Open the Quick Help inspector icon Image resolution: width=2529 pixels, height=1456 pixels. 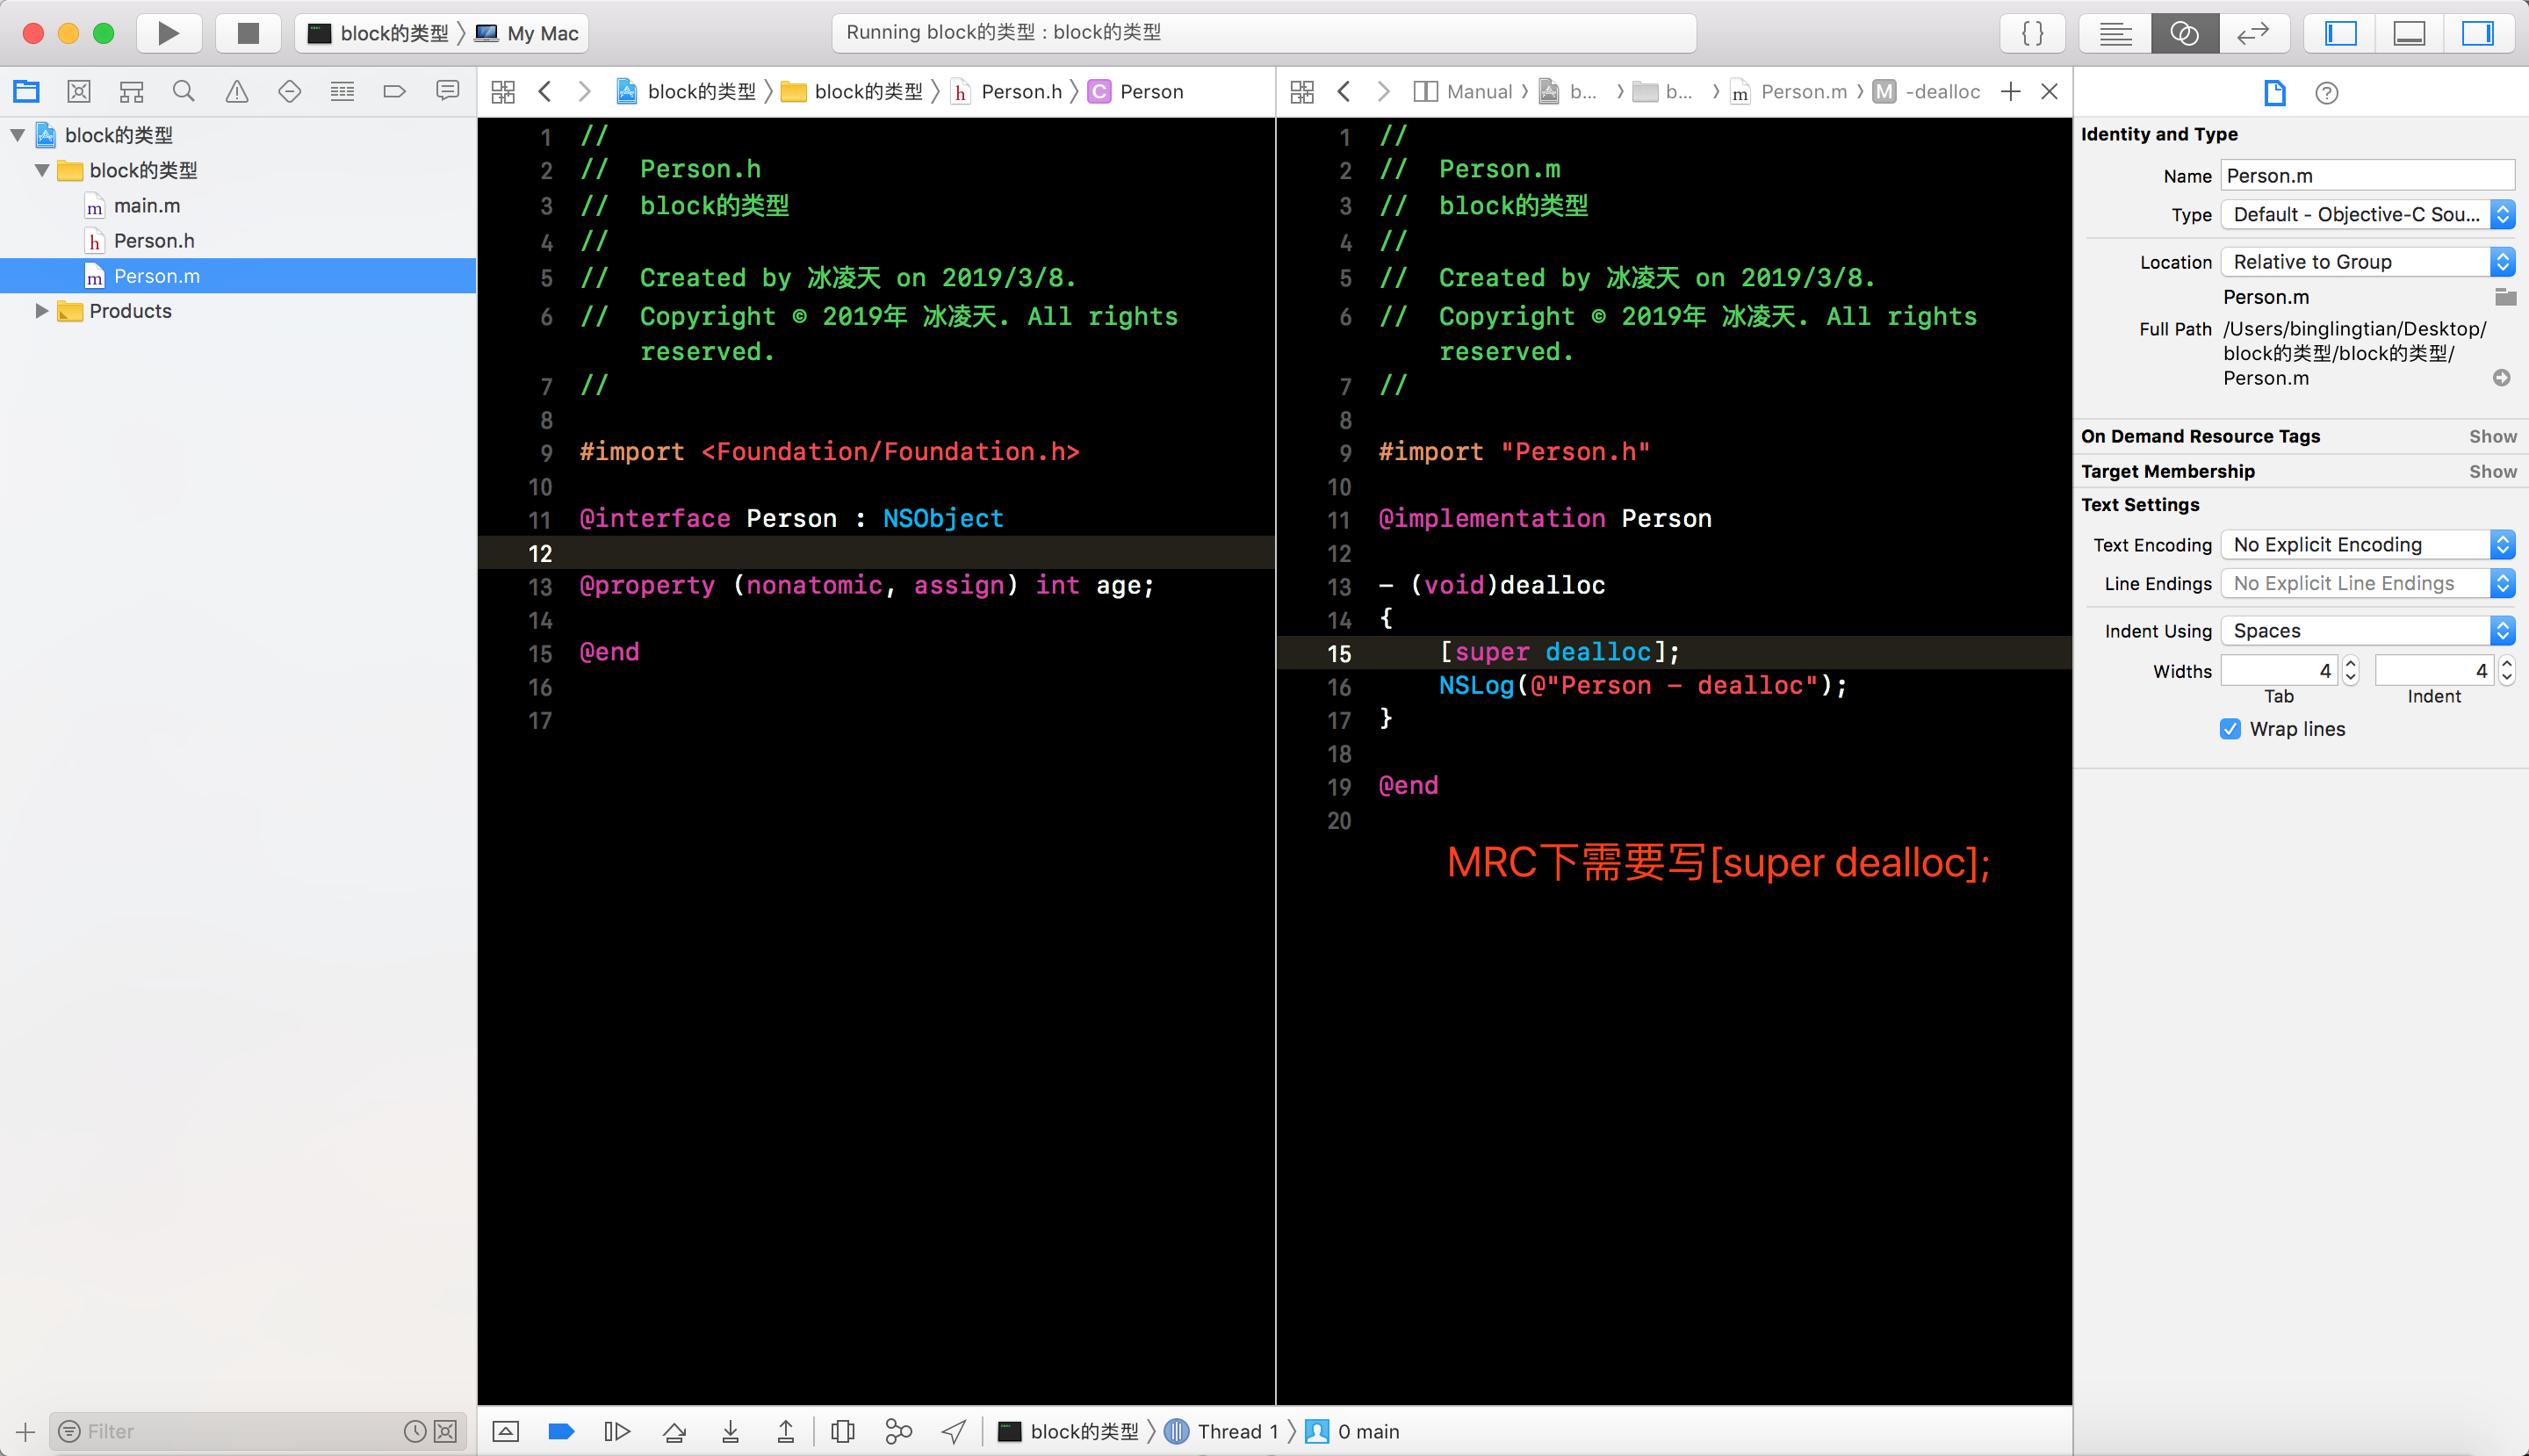pyautogui.click(x=2326, y=93)
